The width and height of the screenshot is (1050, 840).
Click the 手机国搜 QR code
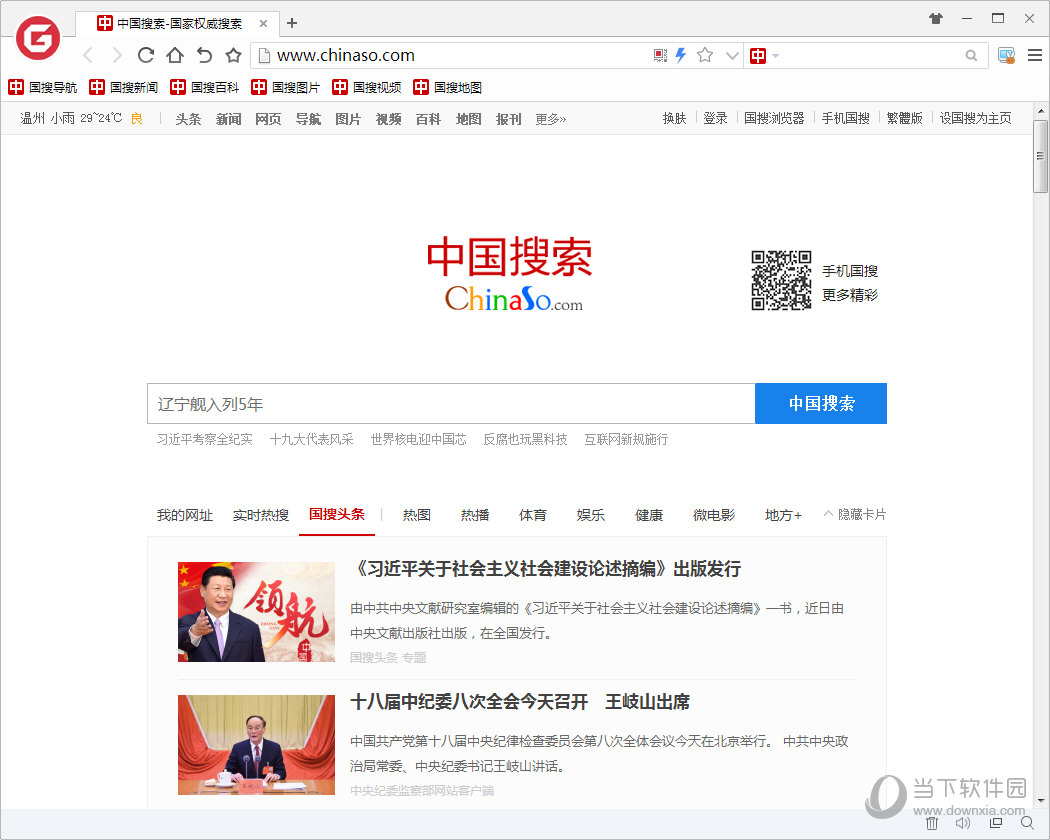tap(781, 280)
